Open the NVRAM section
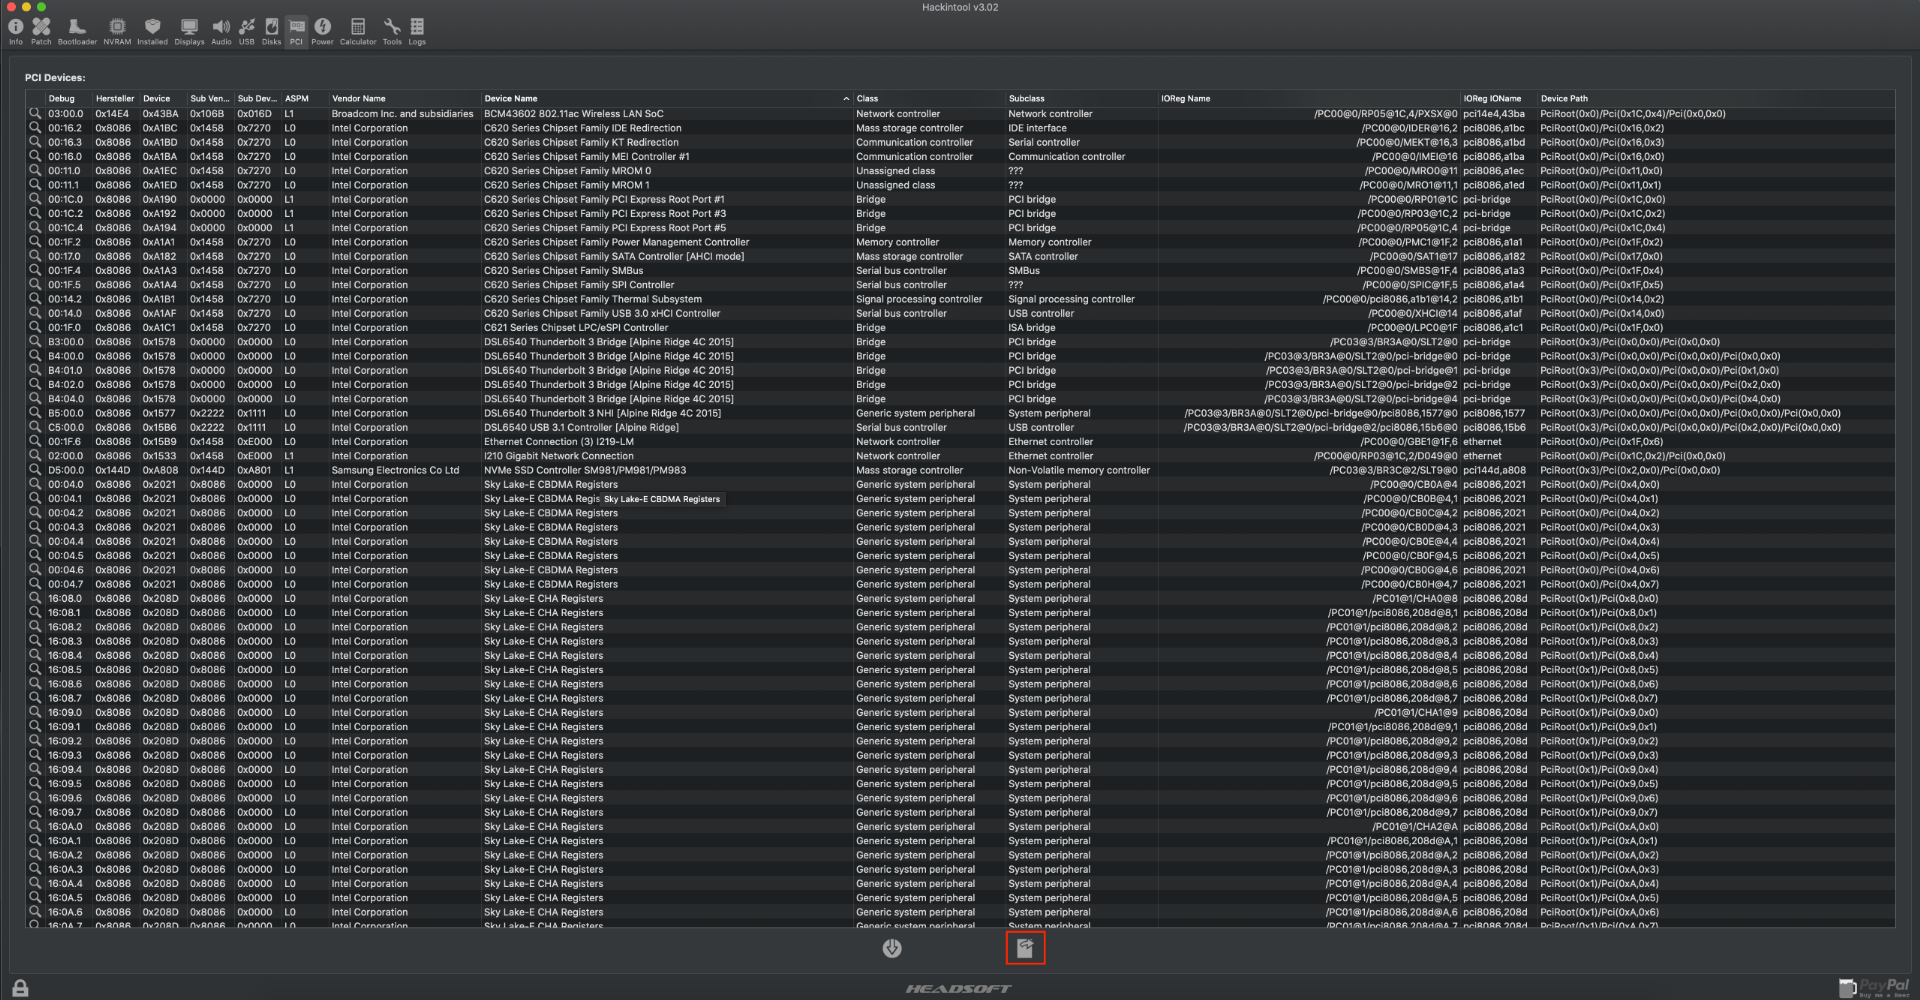This screenshot has height=1000, width=1920. [117, 31]
